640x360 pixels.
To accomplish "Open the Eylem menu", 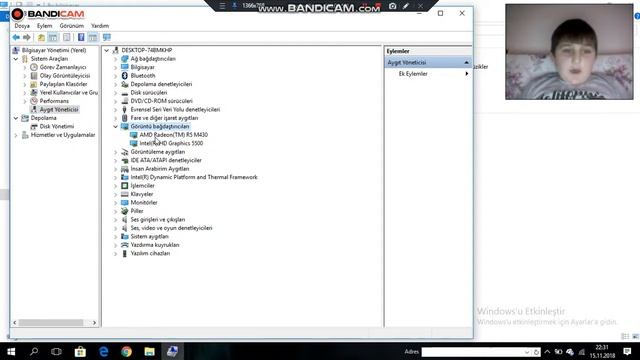I will 44,26.
